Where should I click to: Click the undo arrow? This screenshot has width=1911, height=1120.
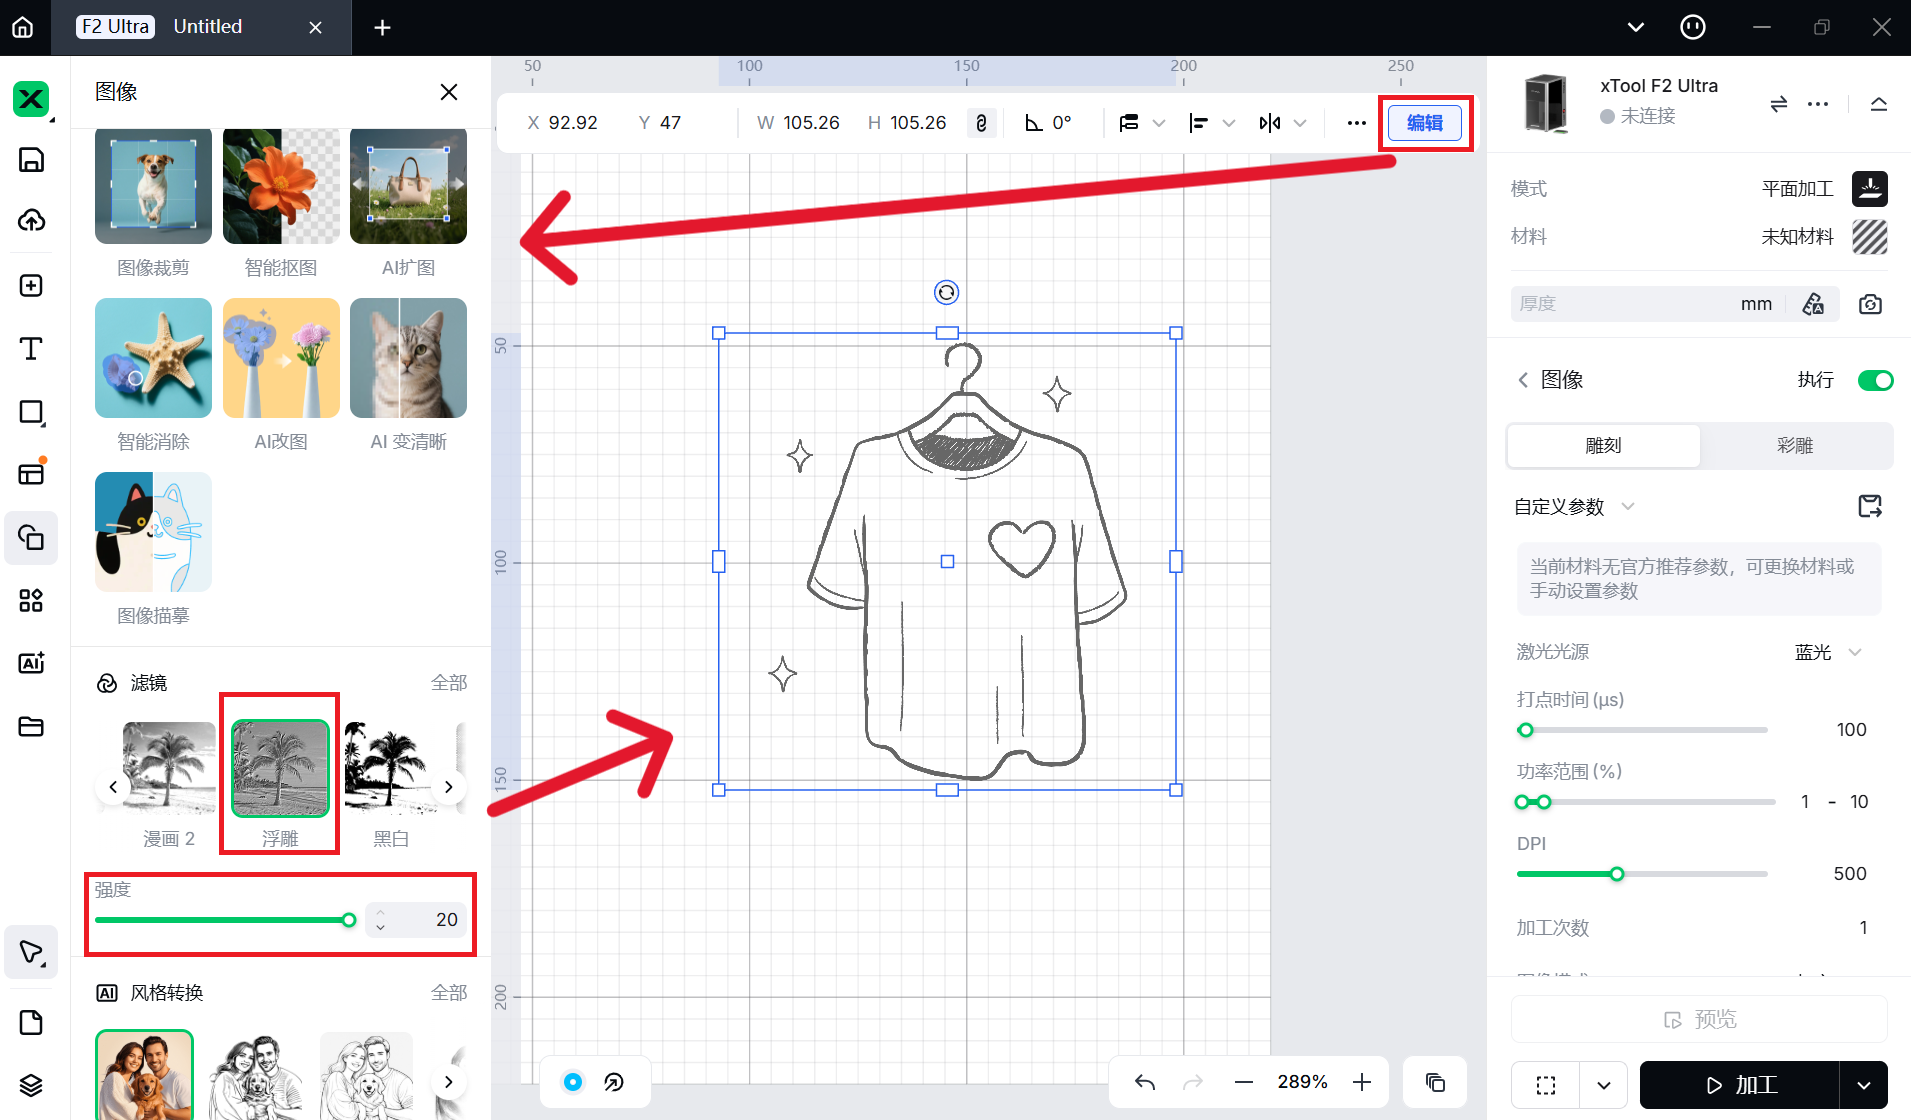point(1145,1082)
